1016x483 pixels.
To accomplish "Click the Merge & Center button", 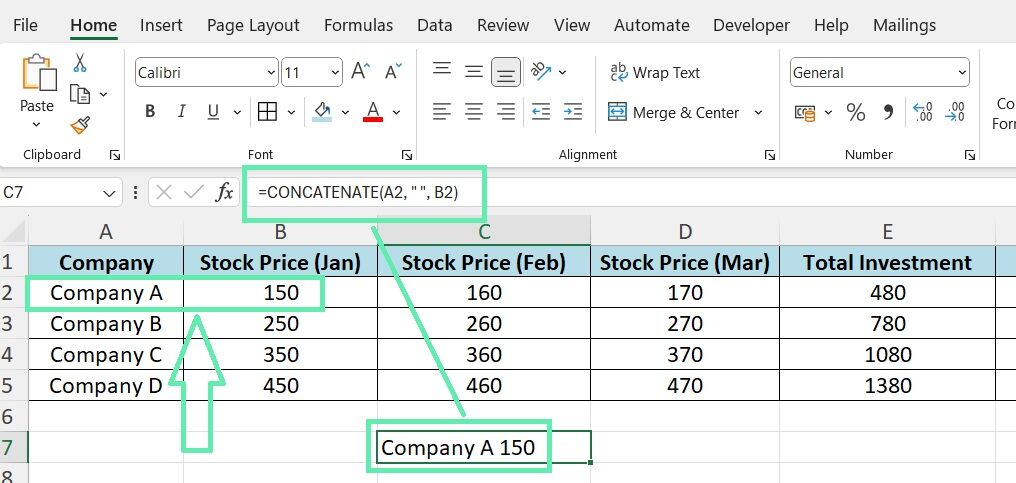I will pyautogui.click(x=673, y=113).
